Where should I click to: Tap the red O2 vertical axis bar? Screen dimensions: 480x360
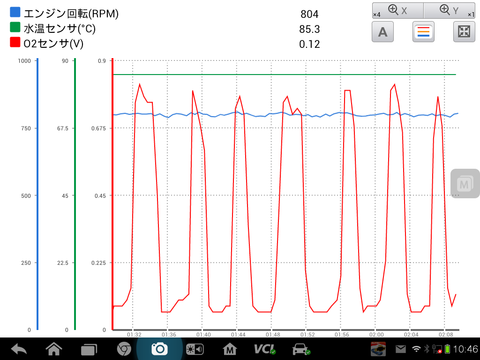(112, 194)
